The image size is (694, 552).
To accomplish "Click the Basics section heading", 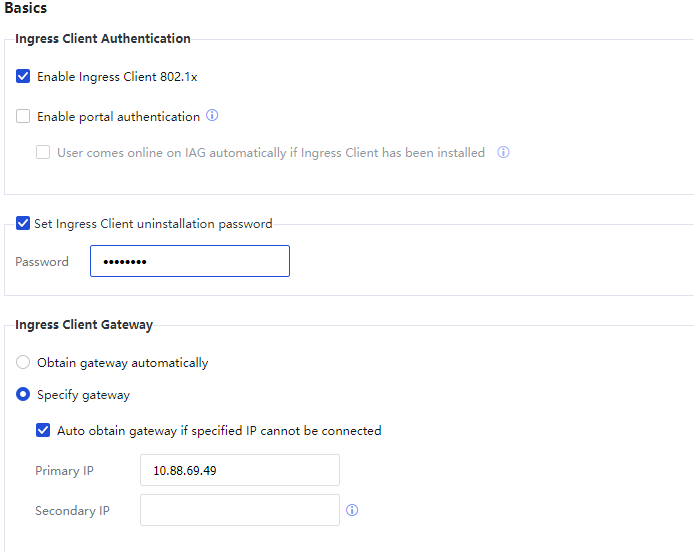I will tap(26, 8).
